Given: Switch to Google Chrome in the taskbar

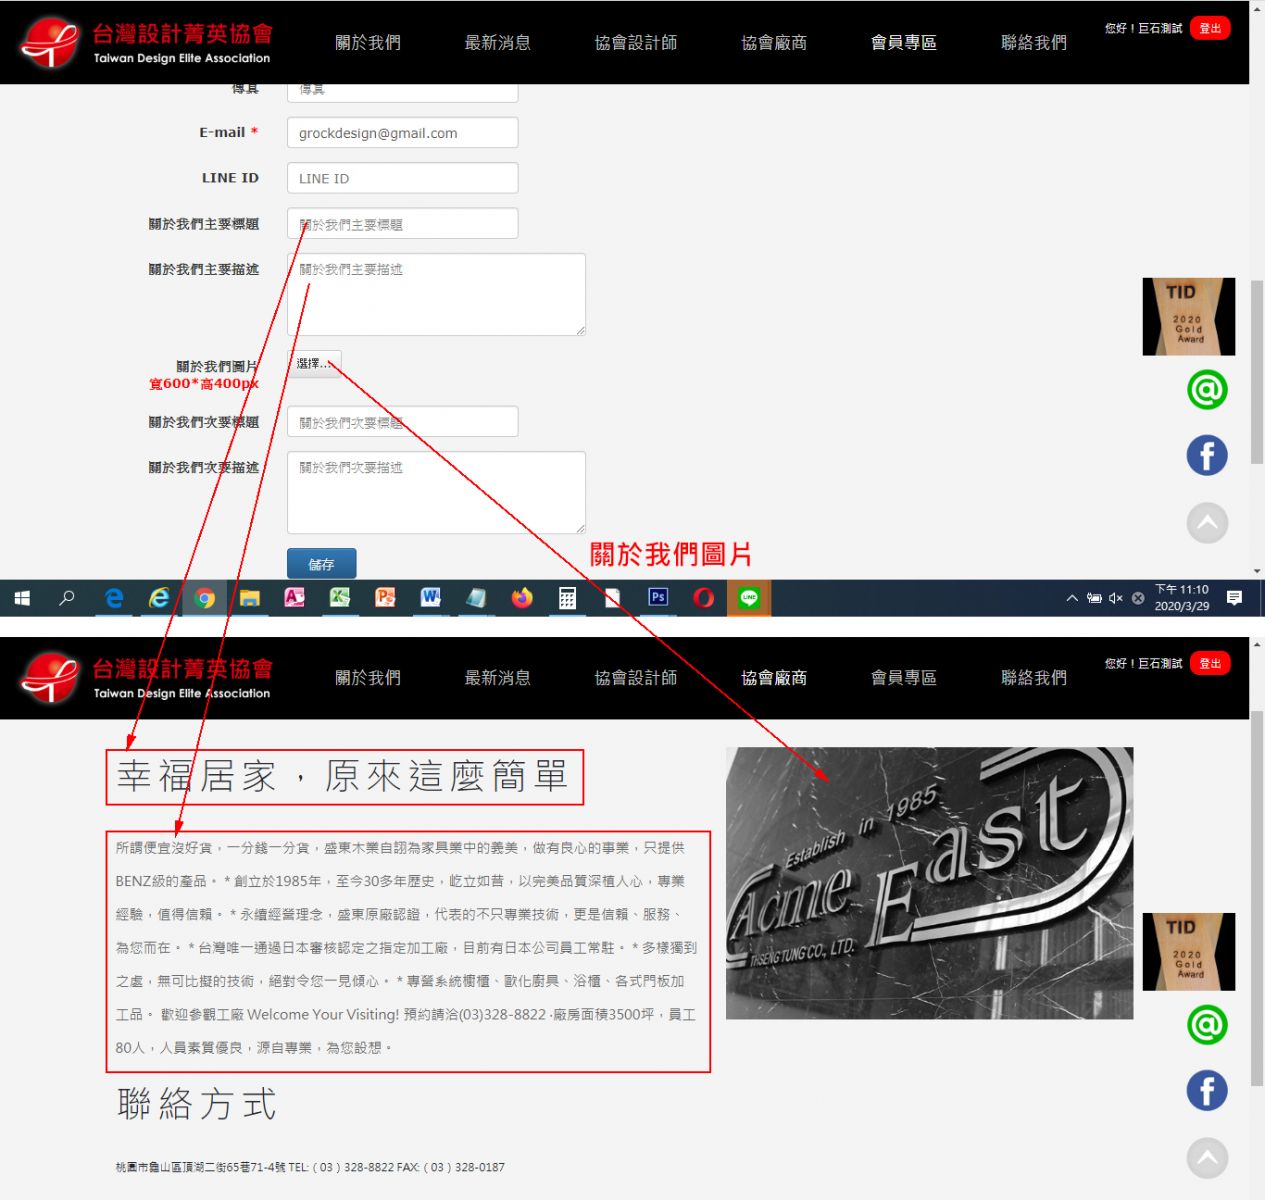Looking at the screenshot, I should [x=205, y=598].
